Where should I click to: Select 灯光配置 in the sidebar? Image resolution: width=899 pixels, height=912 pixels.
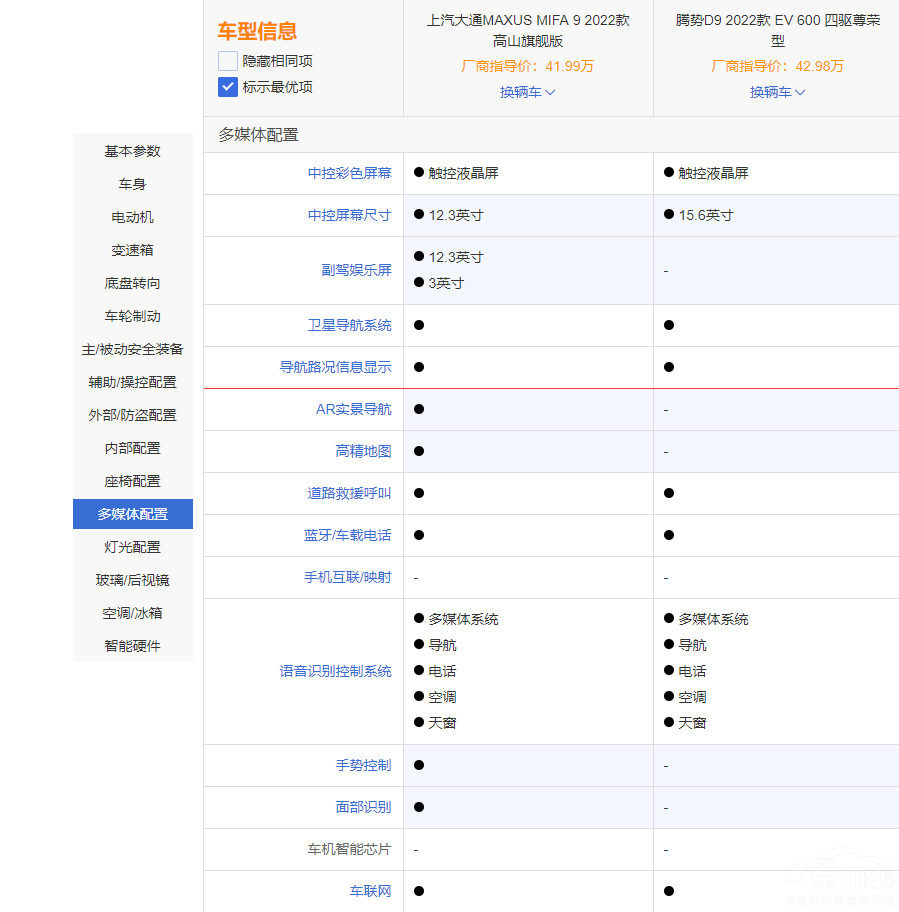tap(133, 547)
